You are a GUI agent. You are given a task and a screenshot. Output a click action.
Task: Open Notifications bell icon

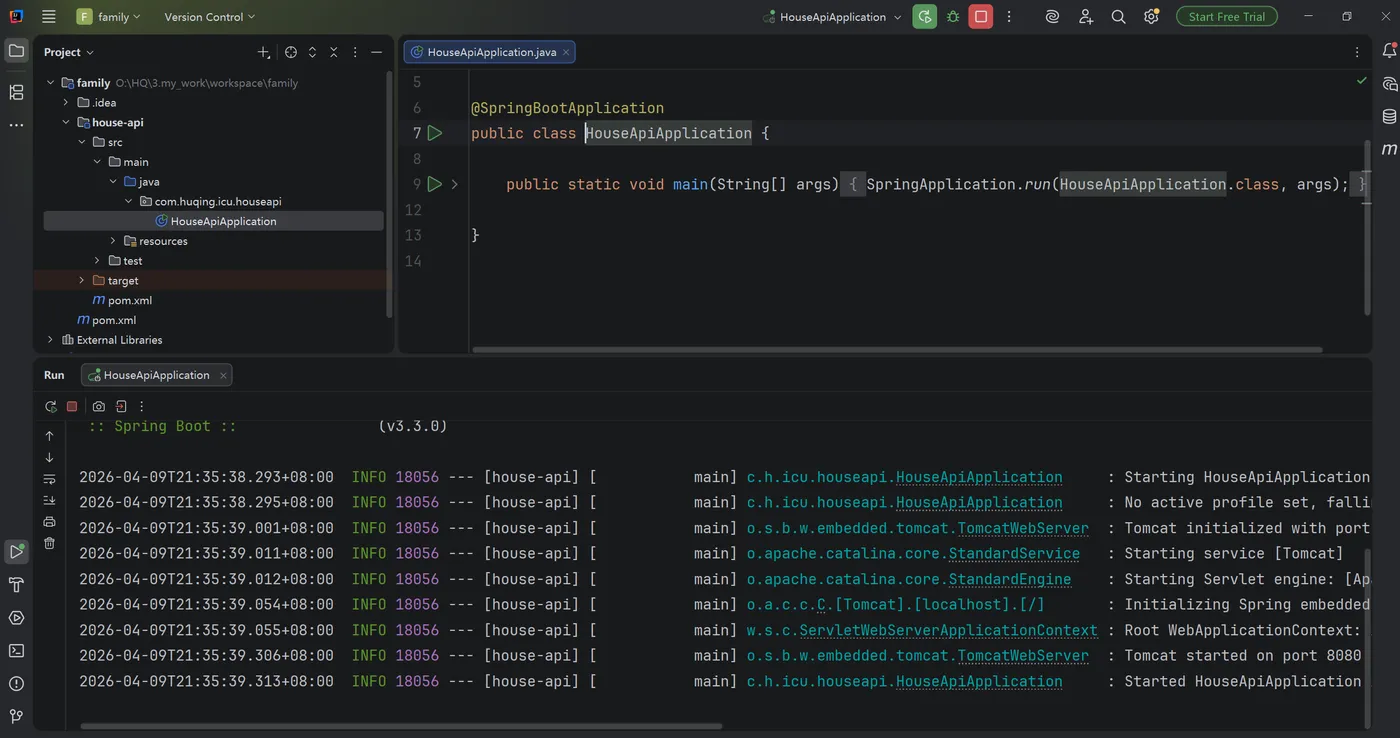(1389, 51)
